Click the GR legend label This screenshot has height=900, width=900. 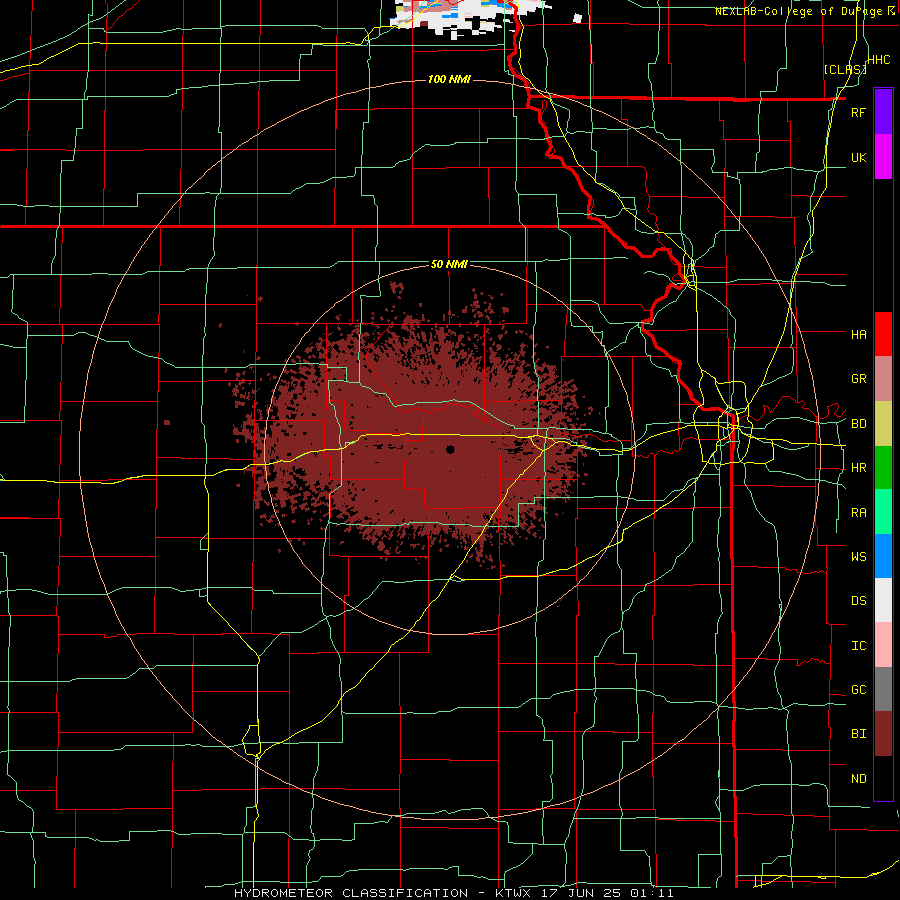point(858,379)
